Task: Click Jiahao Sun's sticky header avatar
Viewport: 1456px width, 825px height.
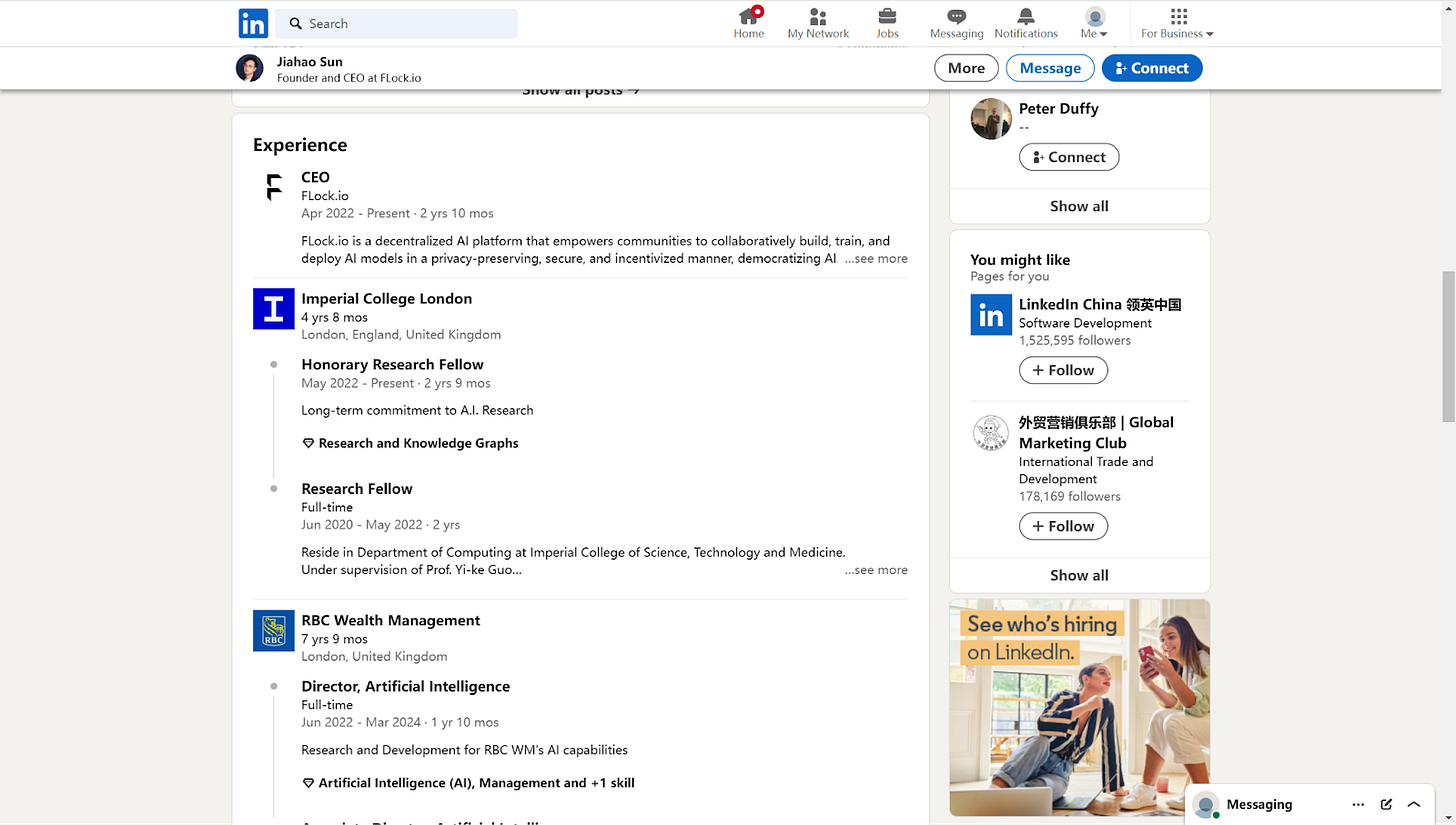Action: point(249,68)
